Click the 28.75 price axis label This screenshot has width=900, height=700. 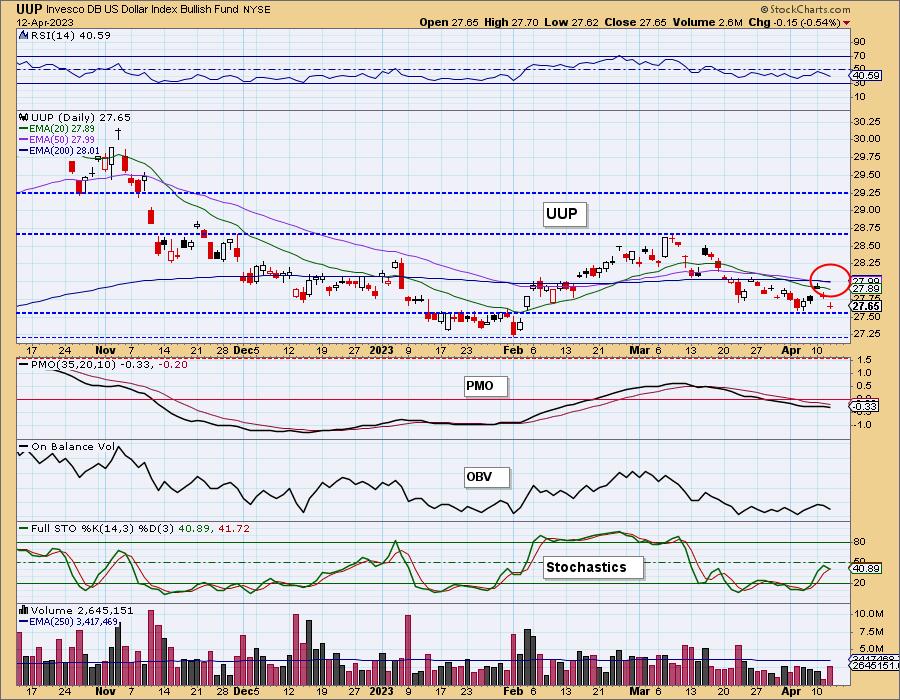pyautogui.click(x=866, y=228)
